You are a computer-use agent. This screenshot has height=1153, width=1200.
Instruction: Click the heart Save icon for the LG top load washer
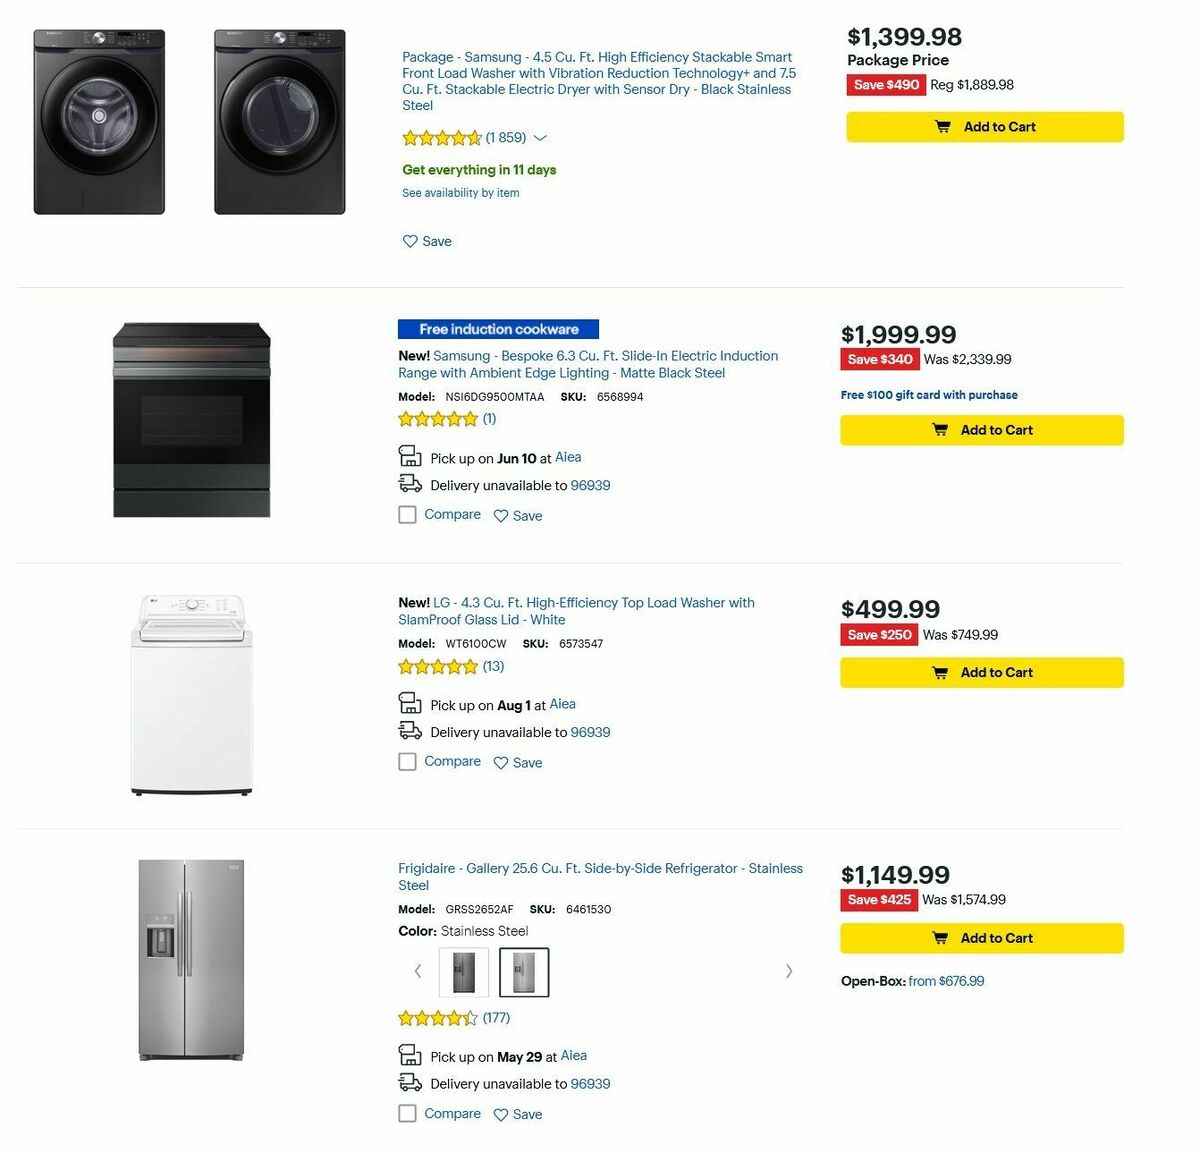point(501,762)
